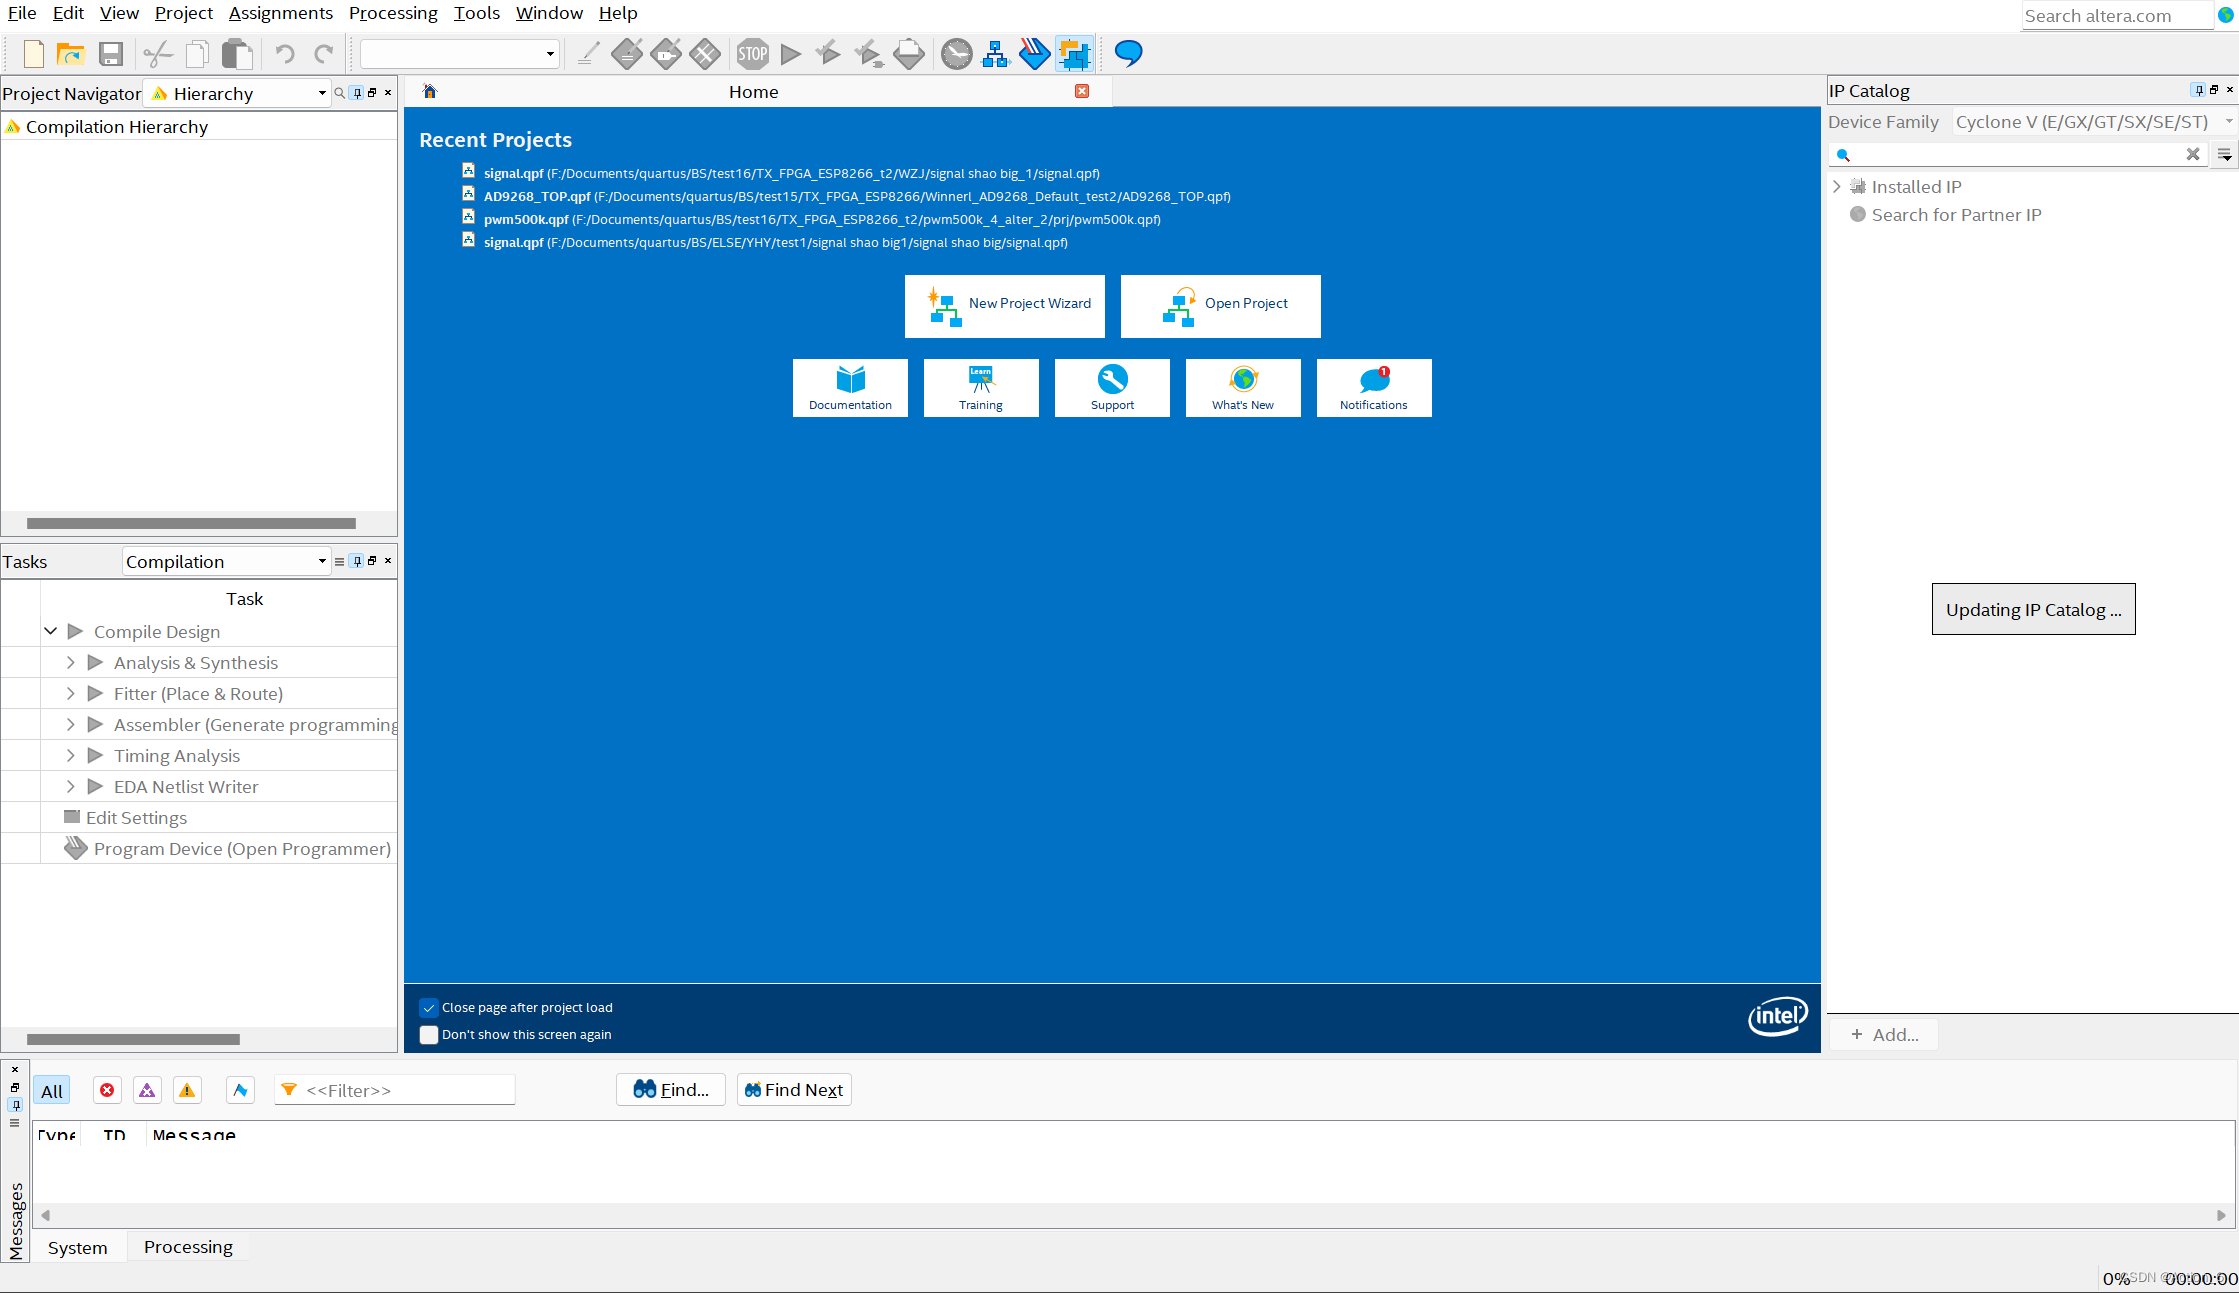Switch to the Processing messages tab
2239x1293 pixels.
click(188, 1247)
